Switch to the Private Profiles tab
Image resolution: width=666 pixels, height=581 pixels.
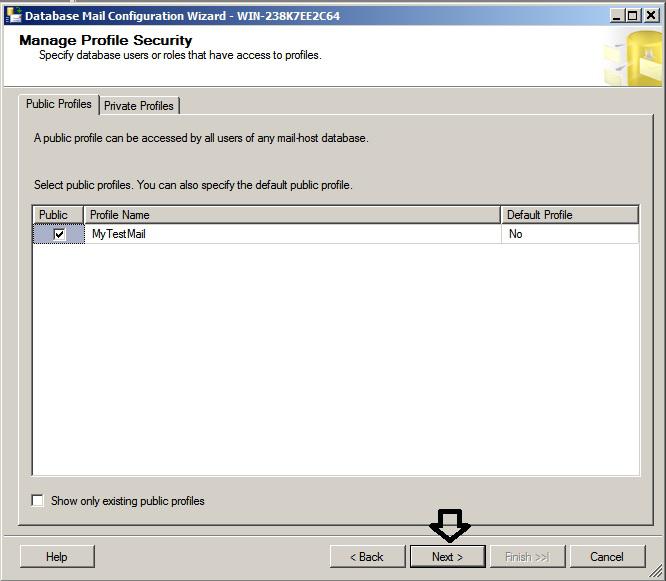point(139,106)
